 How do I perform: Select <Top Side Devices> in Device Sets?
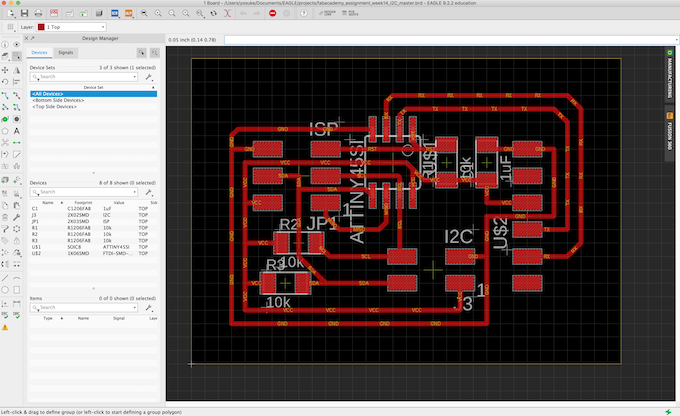(x=55, y=106)
